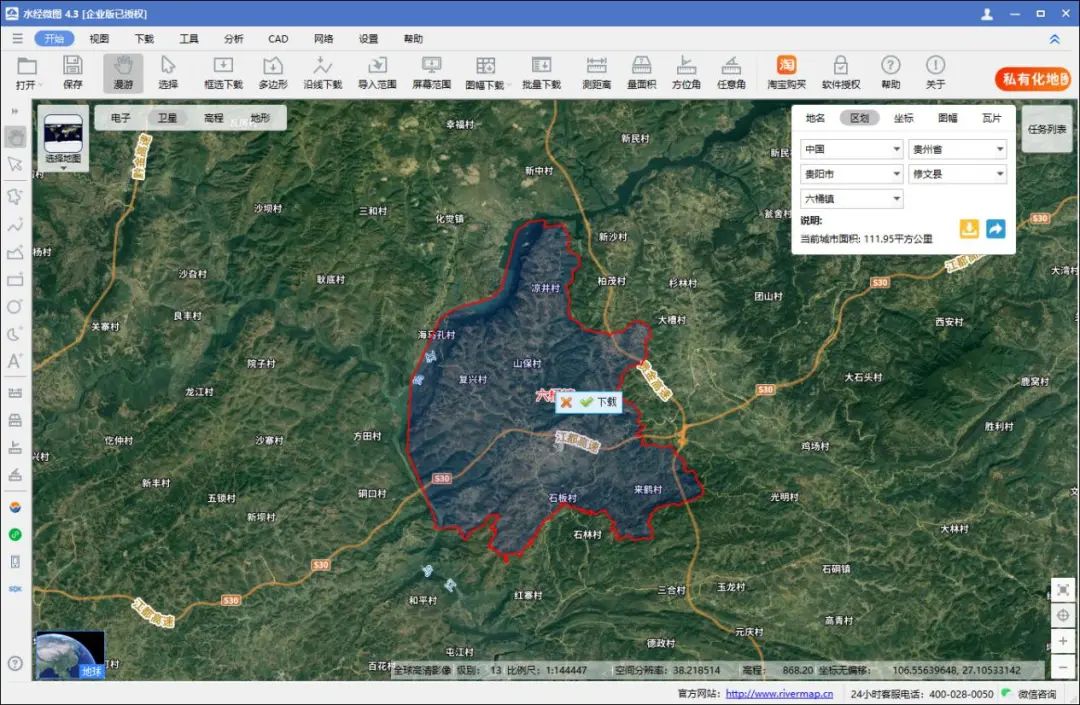The width and height of the screenshot is (1080, 705).
Task: Open the 工具 menu in ribbon
Action: tap(189, 39)
